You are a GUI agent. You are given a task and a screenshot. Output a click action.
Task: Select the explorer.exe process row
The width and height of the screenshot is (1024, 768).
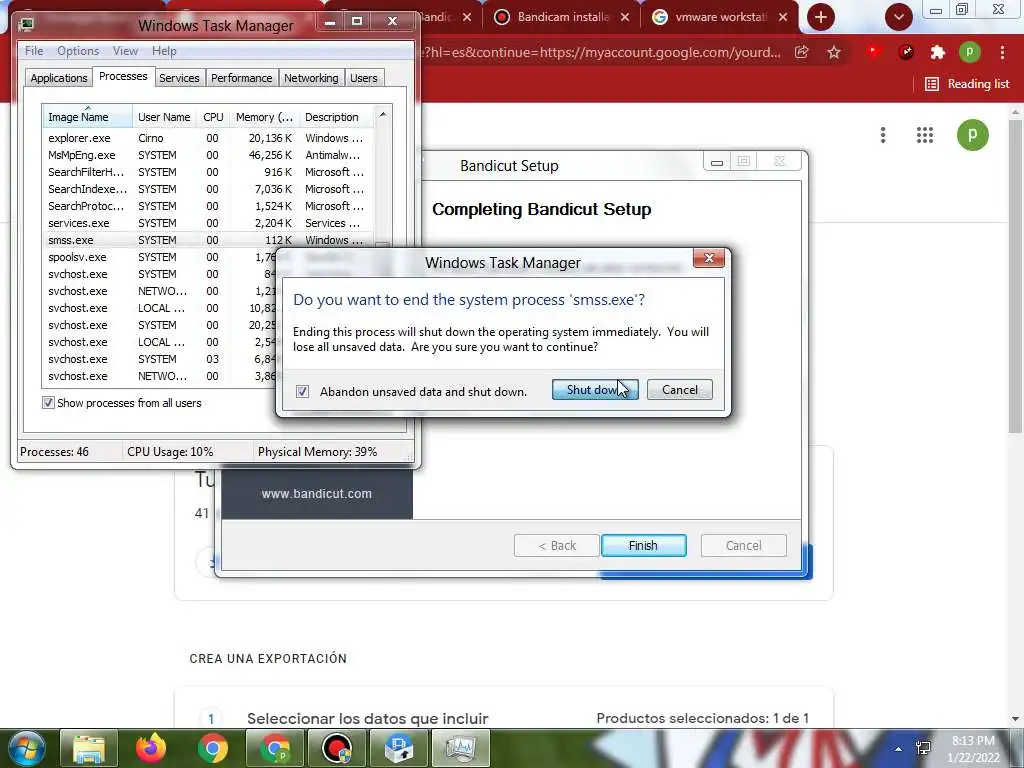[x=208, y=138]
